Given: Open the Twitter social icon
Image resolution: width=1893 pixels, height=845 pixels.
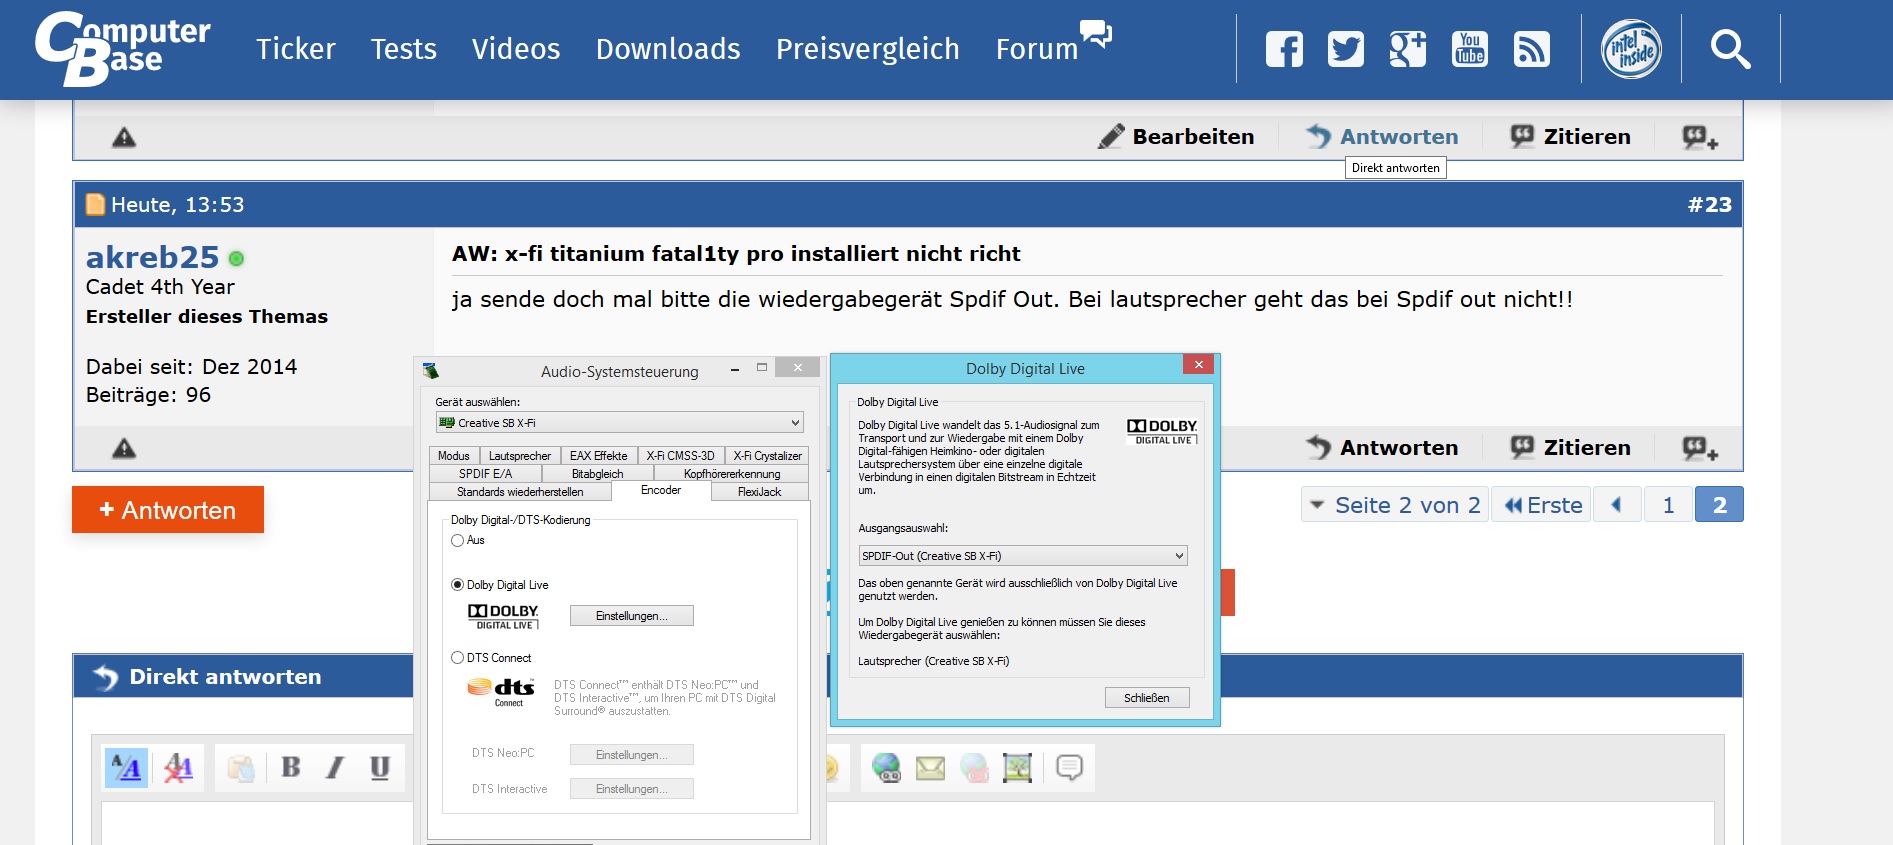Looking at the screenshot, I should click(1346, 49).
